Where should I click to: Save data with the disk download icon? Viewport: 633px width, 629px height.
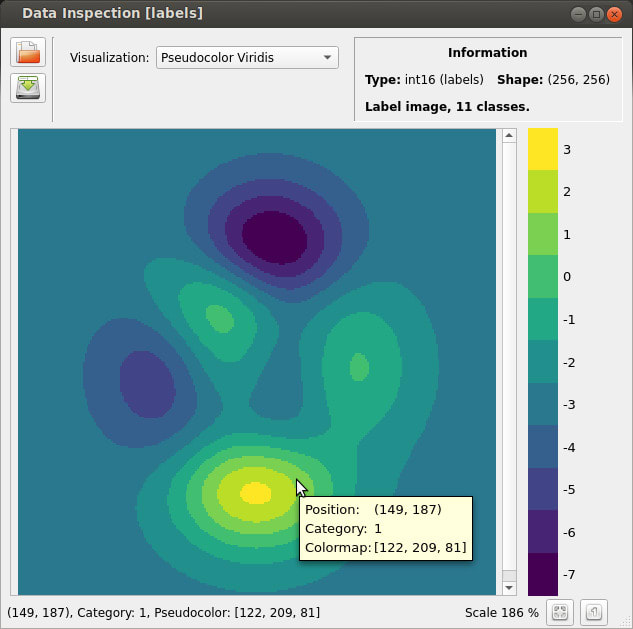(x=28, y=88)
